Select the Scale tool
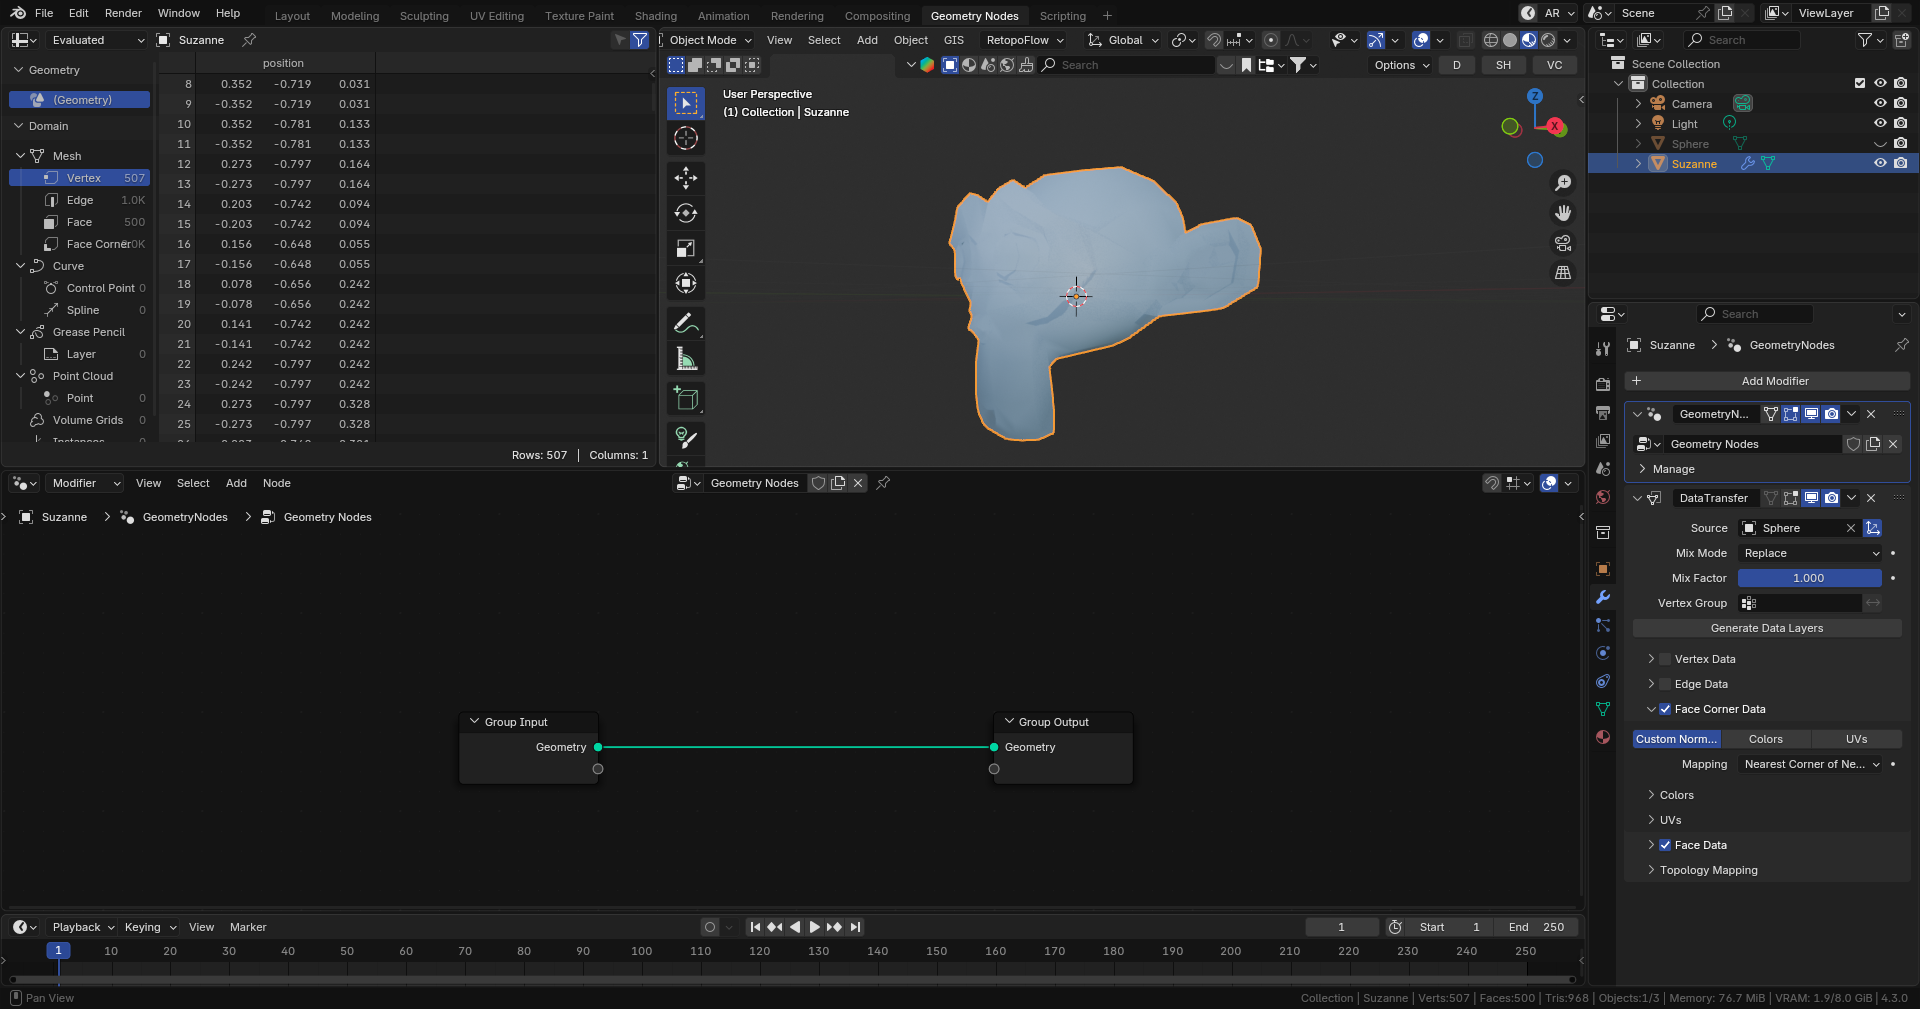The width and height of the screenshot is (1920, 1009). [686, 248]
